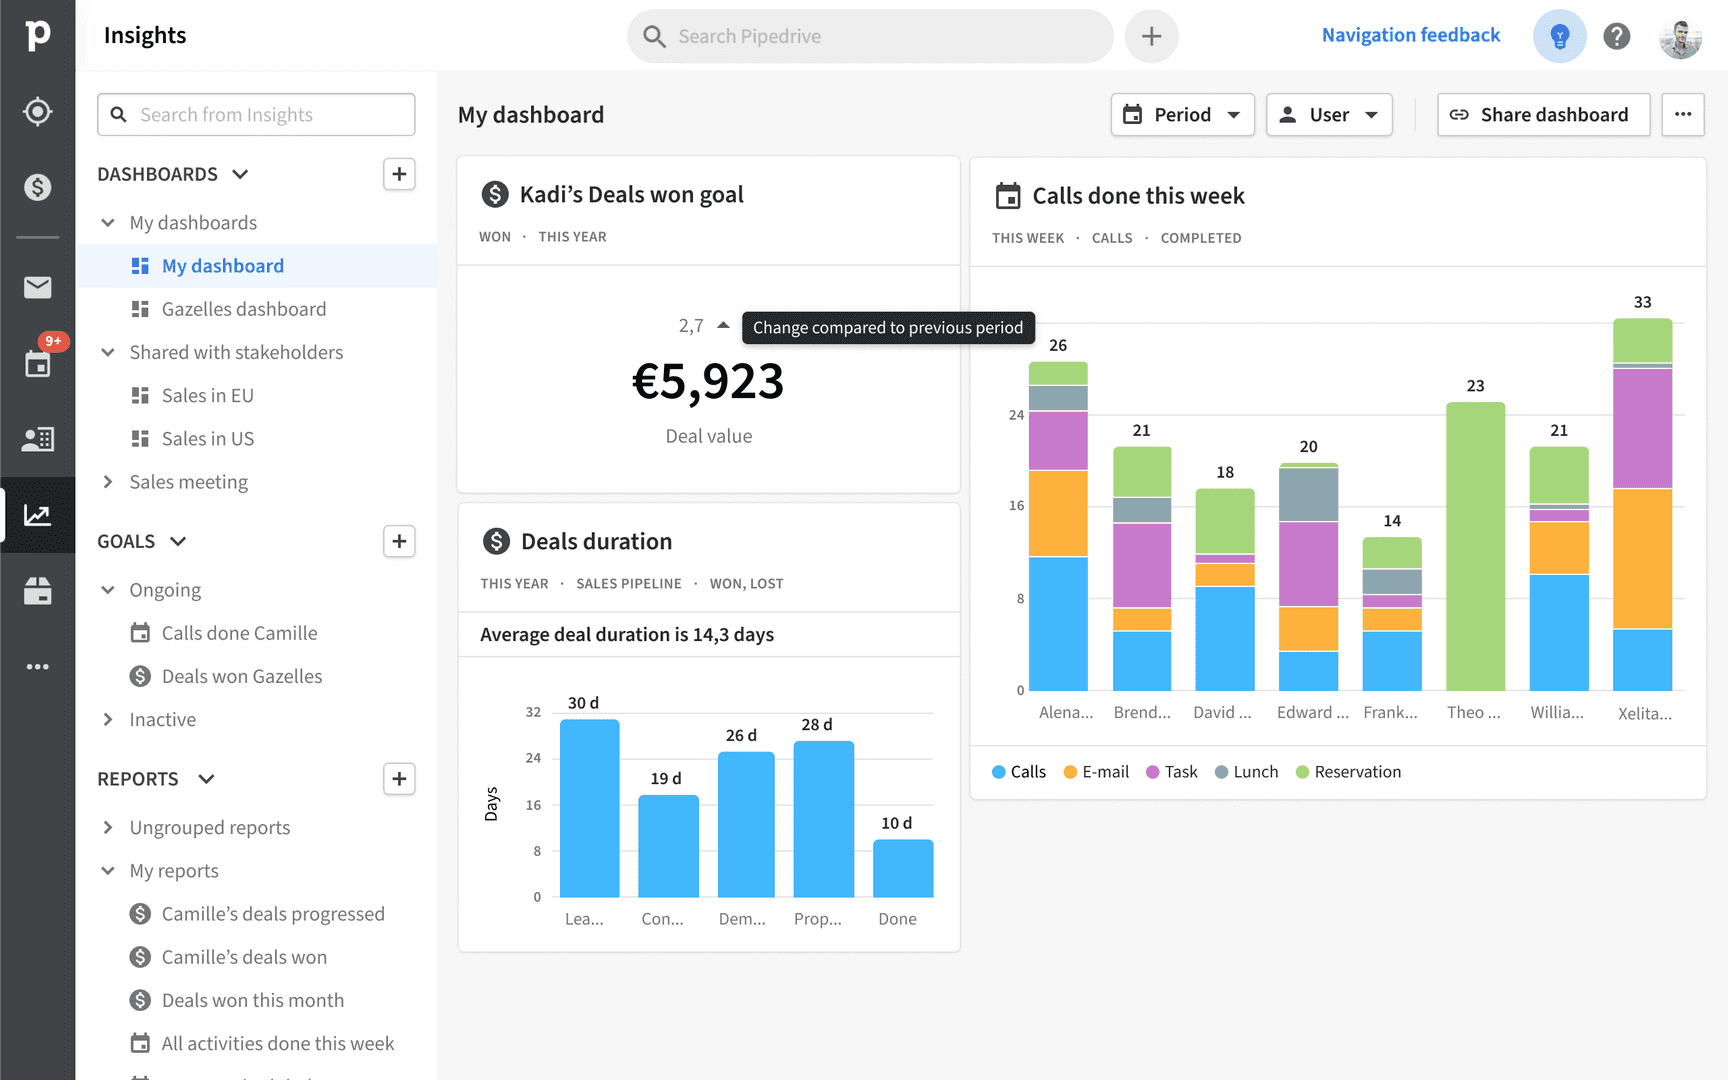Viewport: 1728px width, 1080px height.
Task: Click dollar icon of Kadi's Deals won goal
Action: tap(495, 194)
